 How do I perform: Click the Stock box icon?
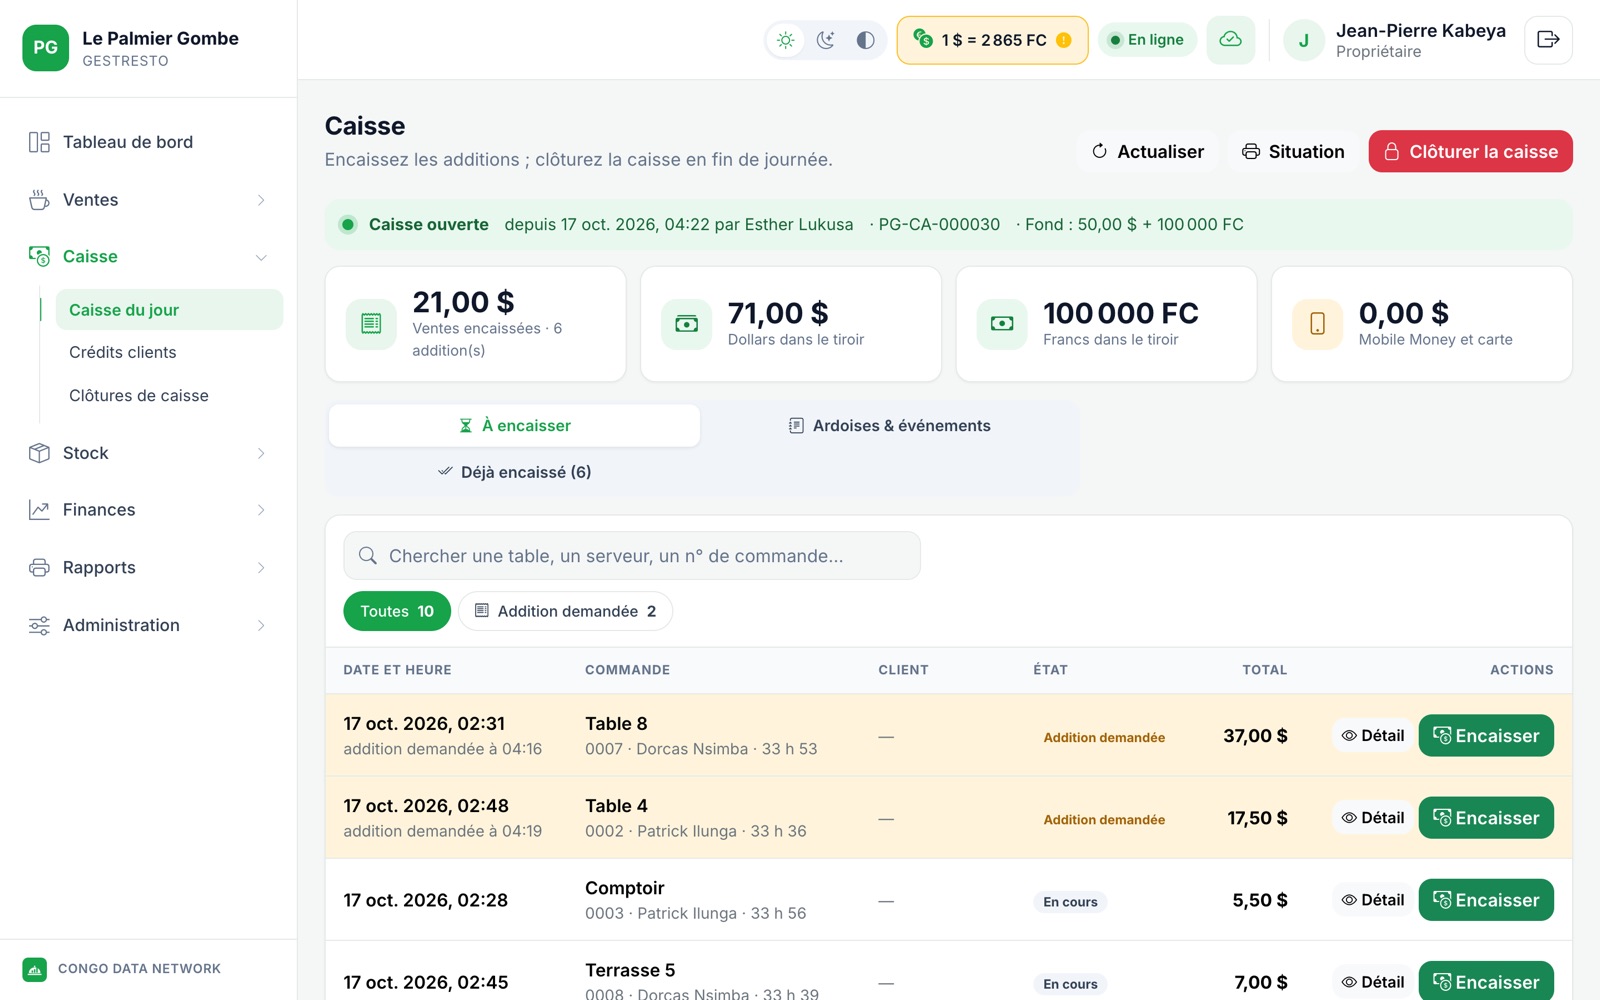39,453
